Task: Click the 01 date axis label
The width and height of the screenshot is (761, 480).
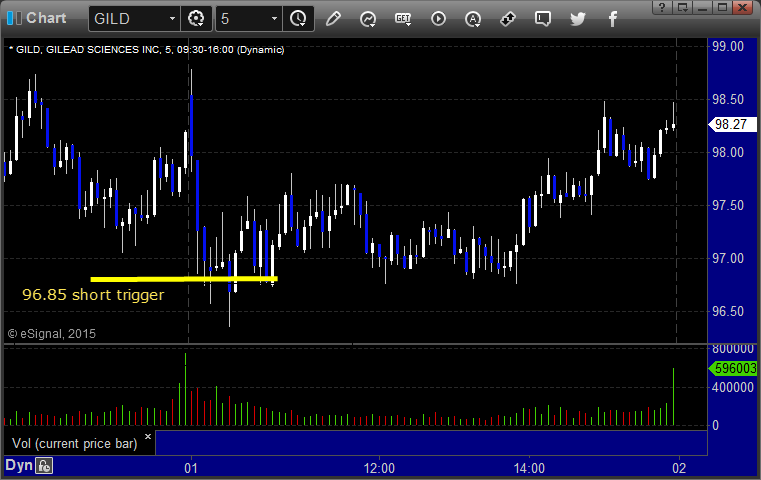Action: 191,468
